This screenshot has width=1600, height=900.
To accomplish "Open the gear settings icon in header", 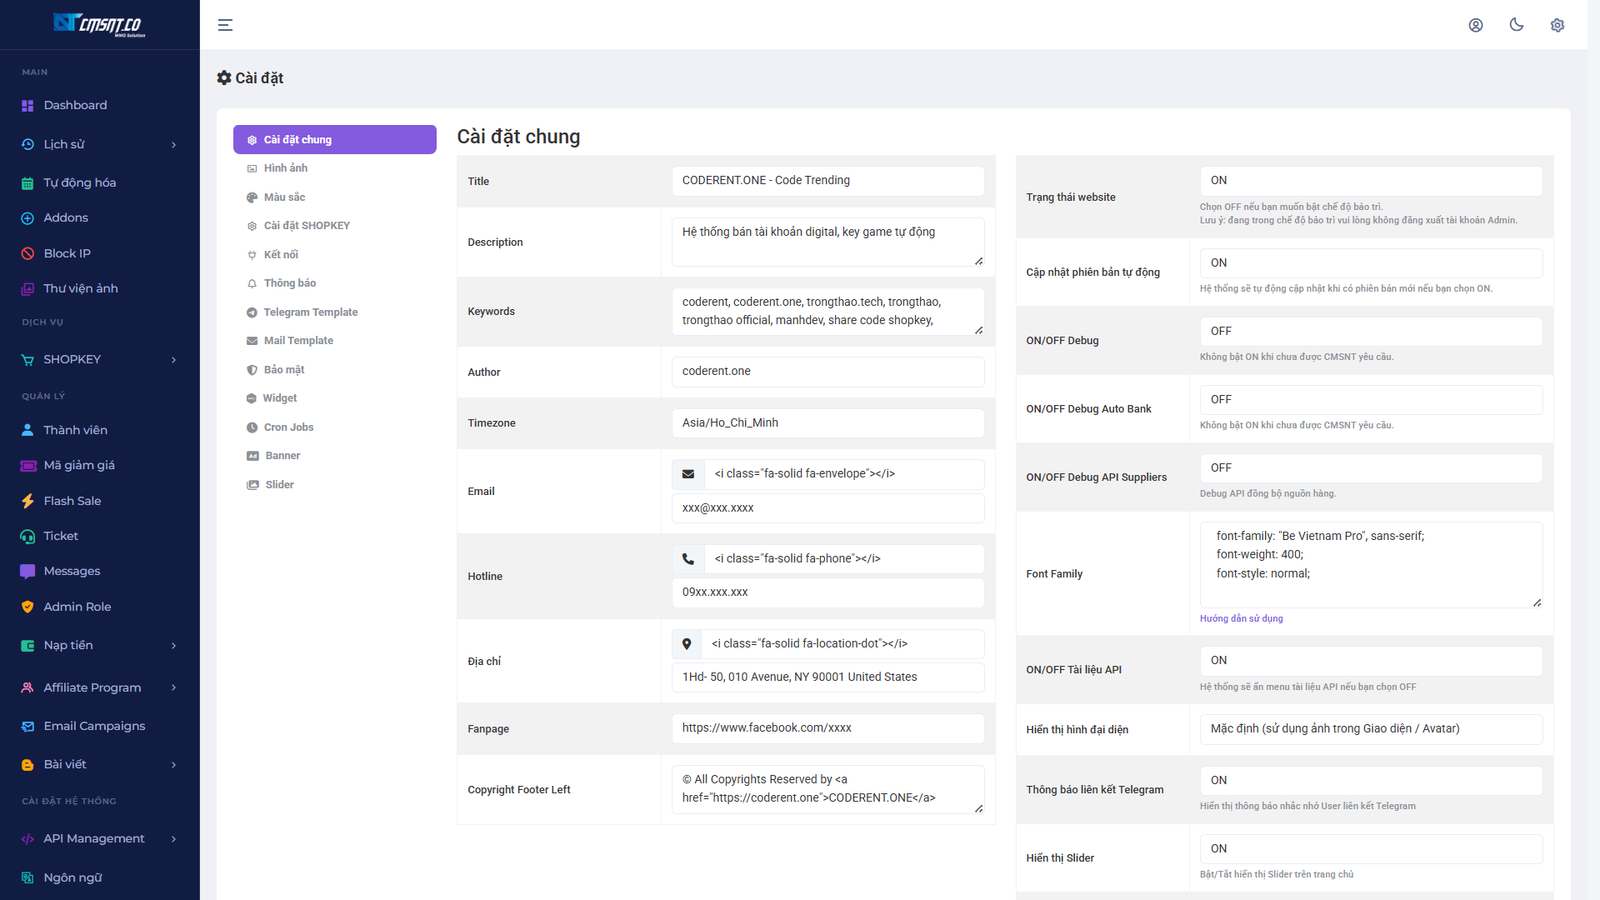I will (1557, 25).
